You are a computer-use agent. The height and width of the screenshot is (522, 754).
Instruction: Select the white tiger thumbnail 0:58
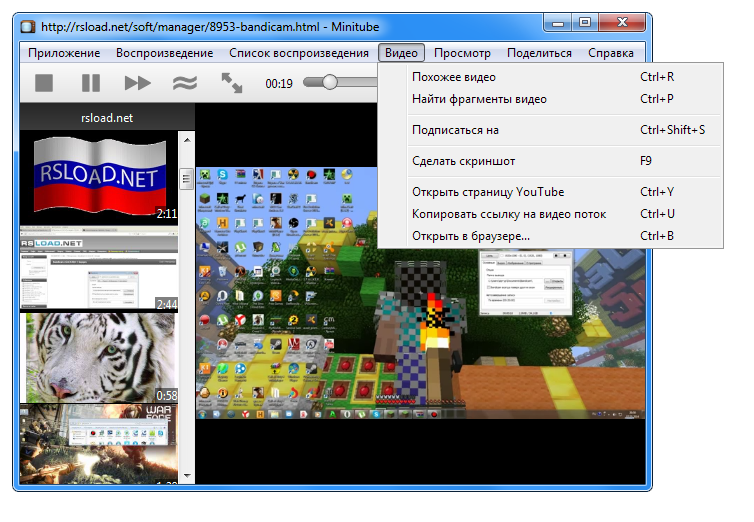(99, 358)
